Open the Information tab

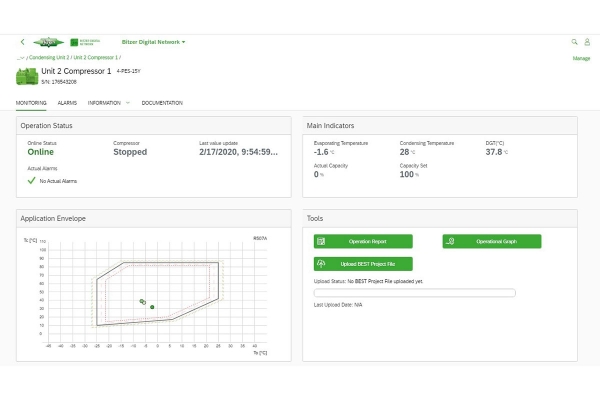point(104,103)
